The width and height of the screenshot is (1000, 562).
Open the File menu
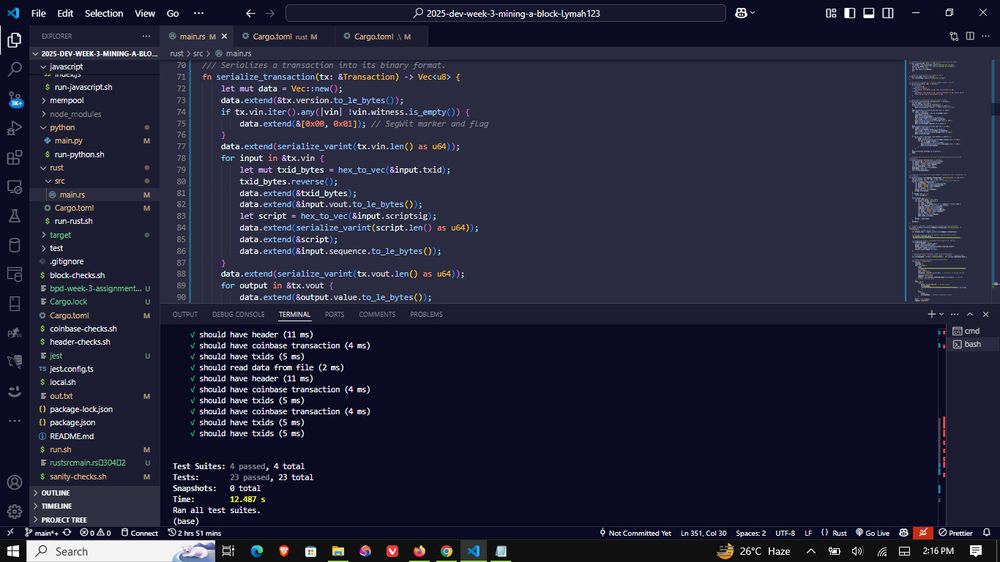coord(38,13)
